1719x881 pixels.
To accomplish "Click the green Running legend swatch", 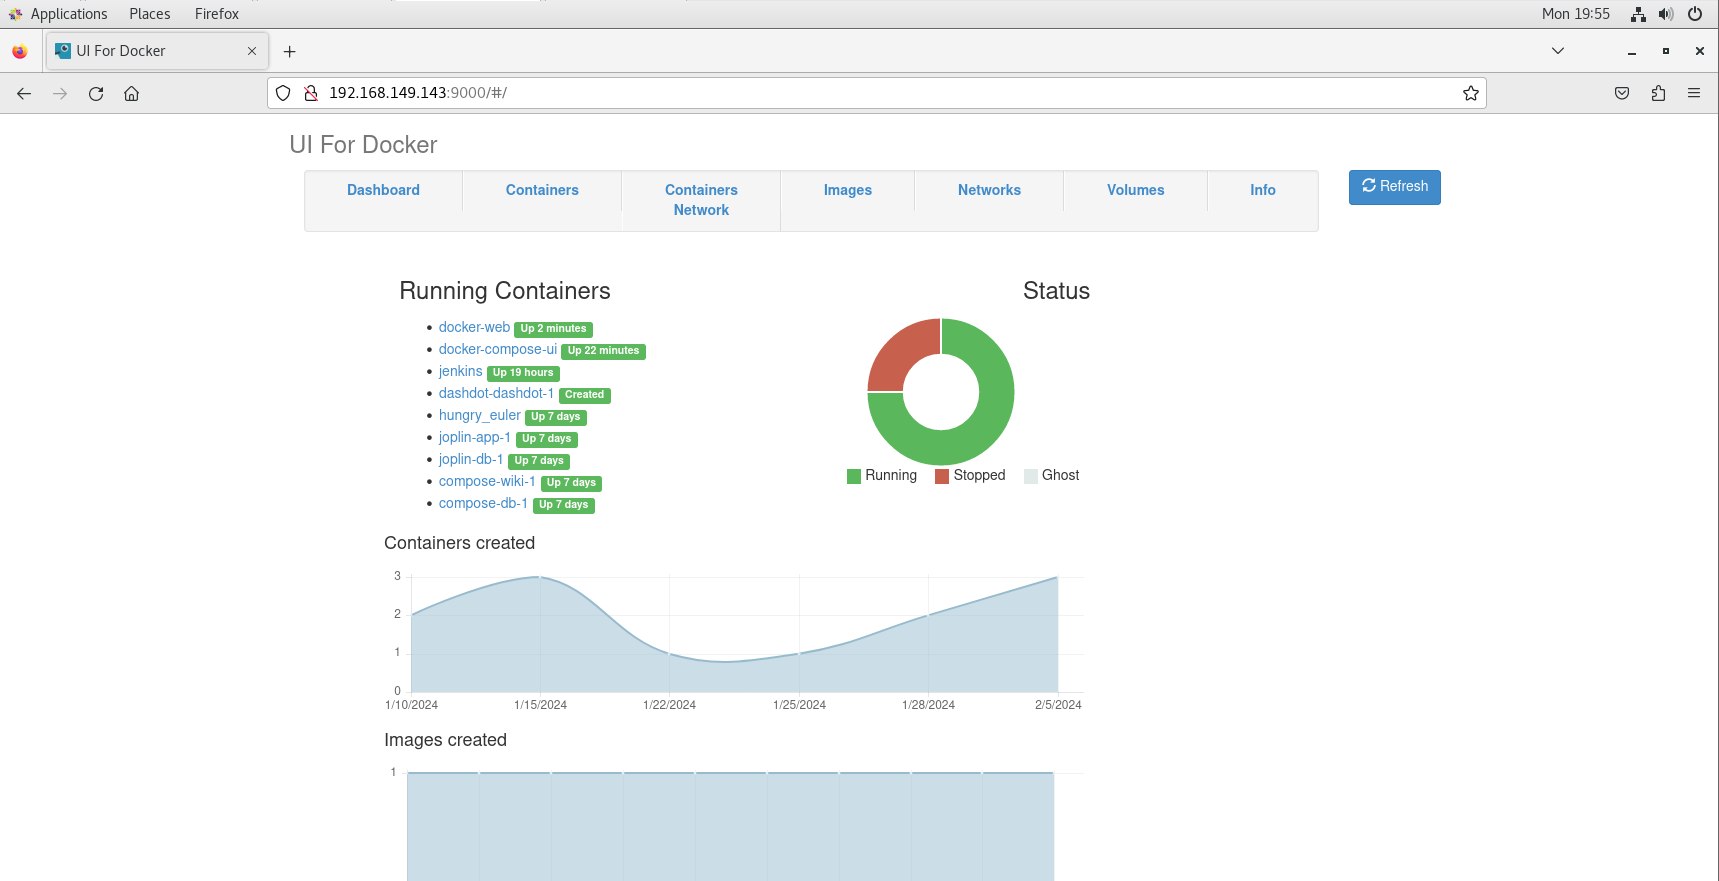I will point(854,476).
